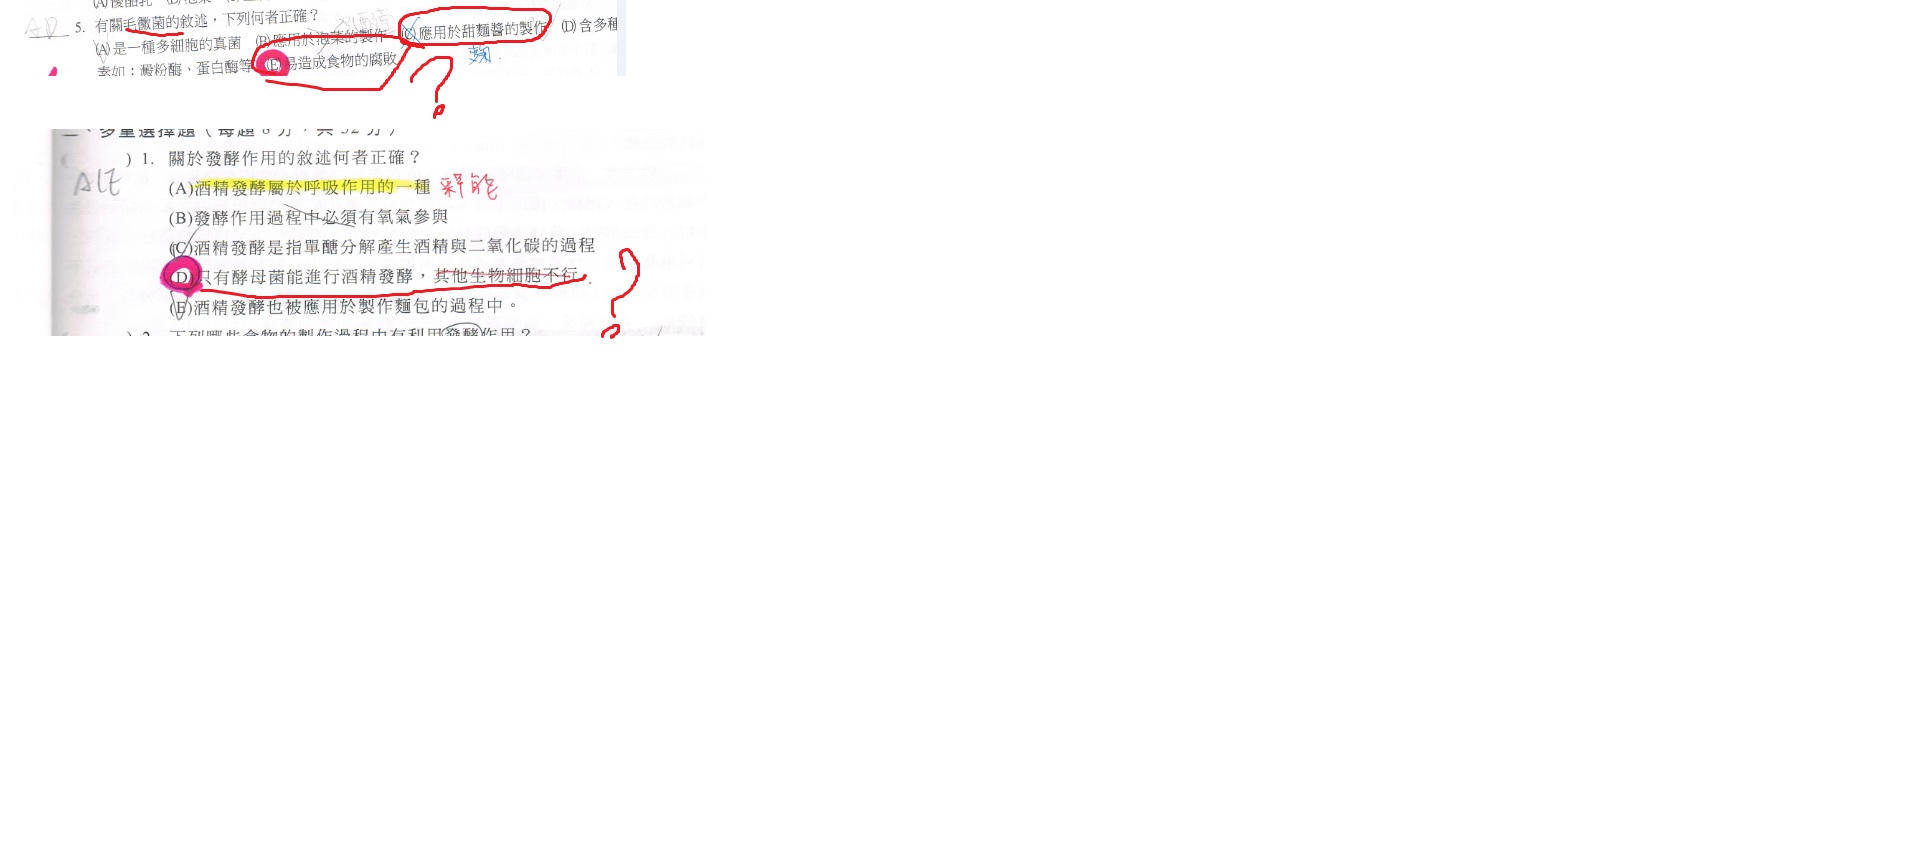This screenshot has height=856, width=1908.
Task: Click the blue handwritten note 麴
Action: pyautogui.click(x=480, y=55)
